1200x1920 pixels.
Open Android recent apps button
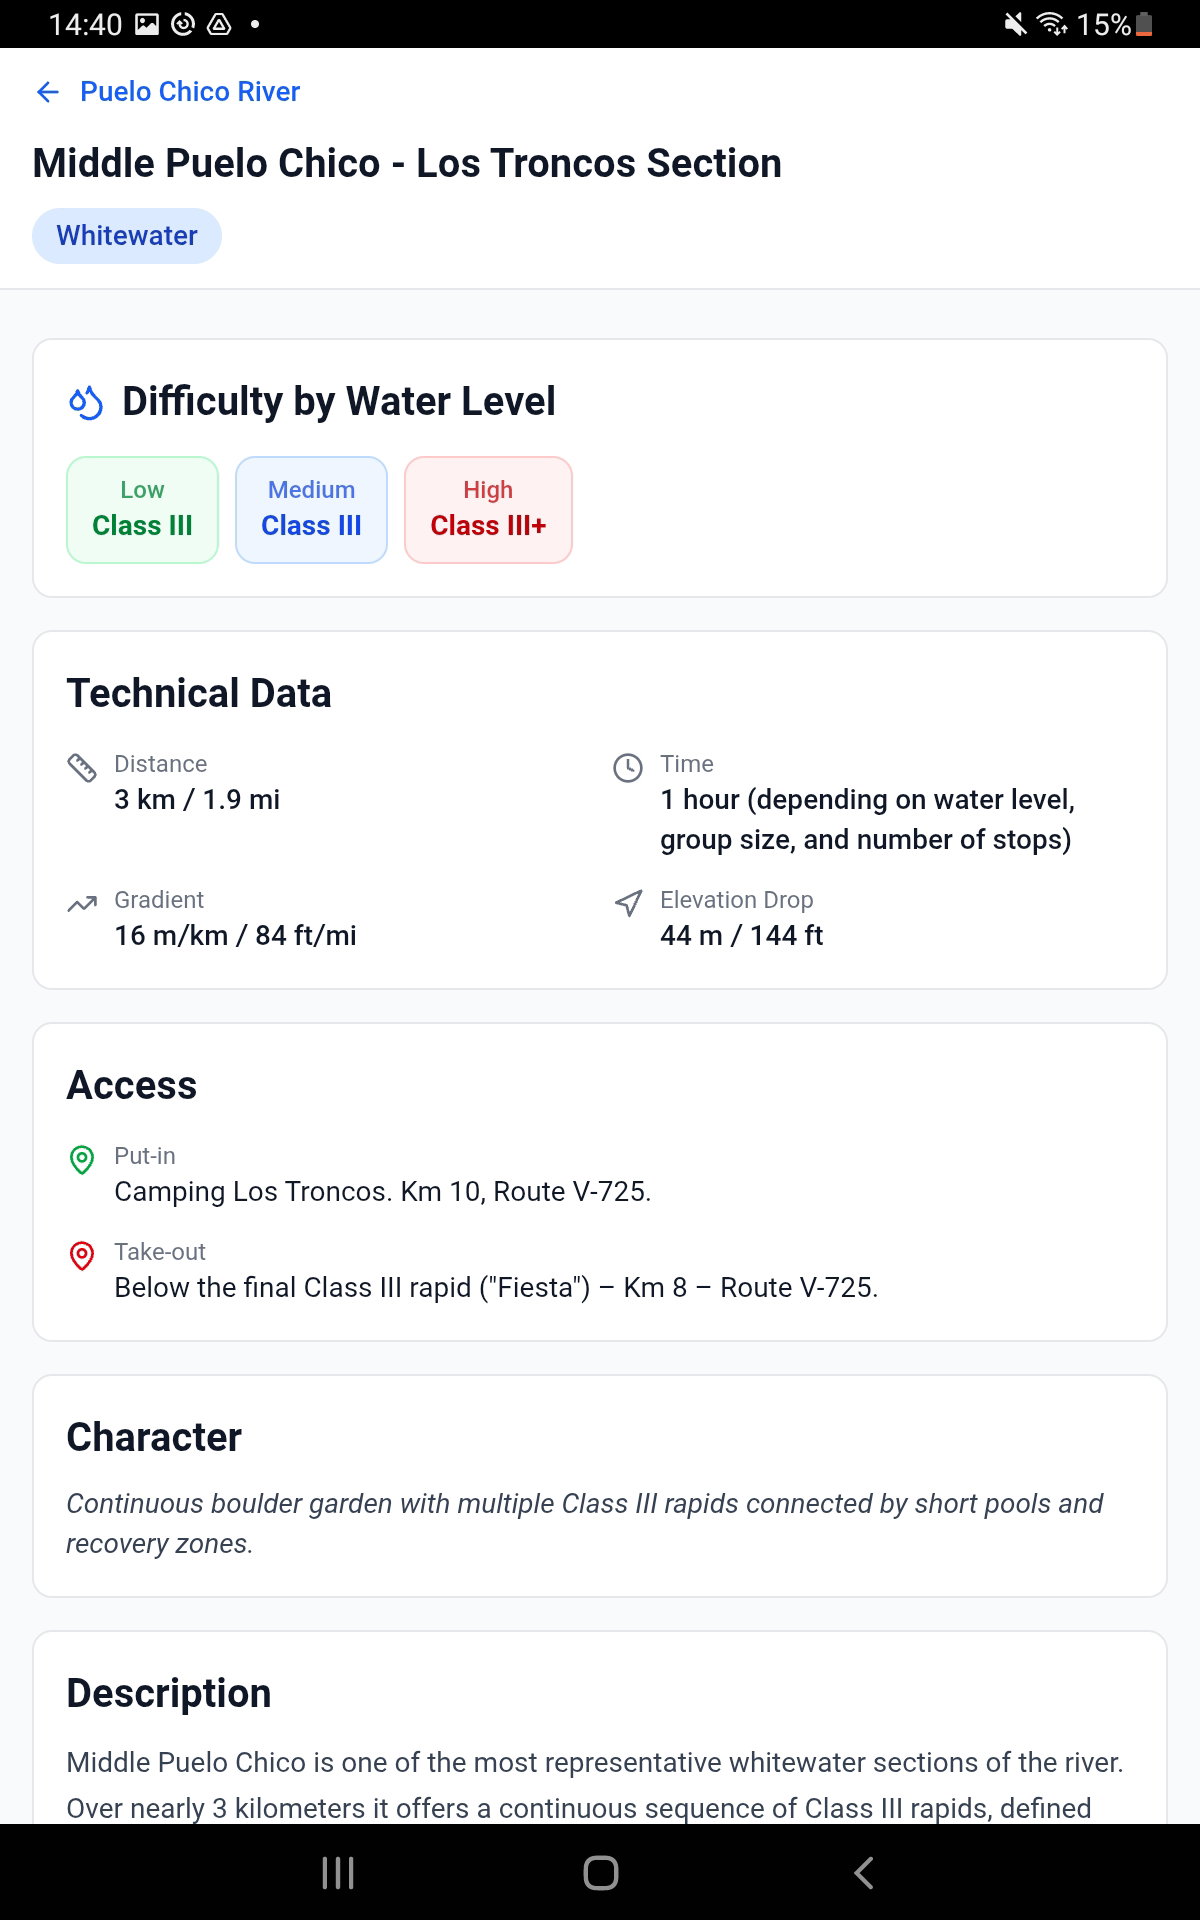click(x=338, y=1873)
